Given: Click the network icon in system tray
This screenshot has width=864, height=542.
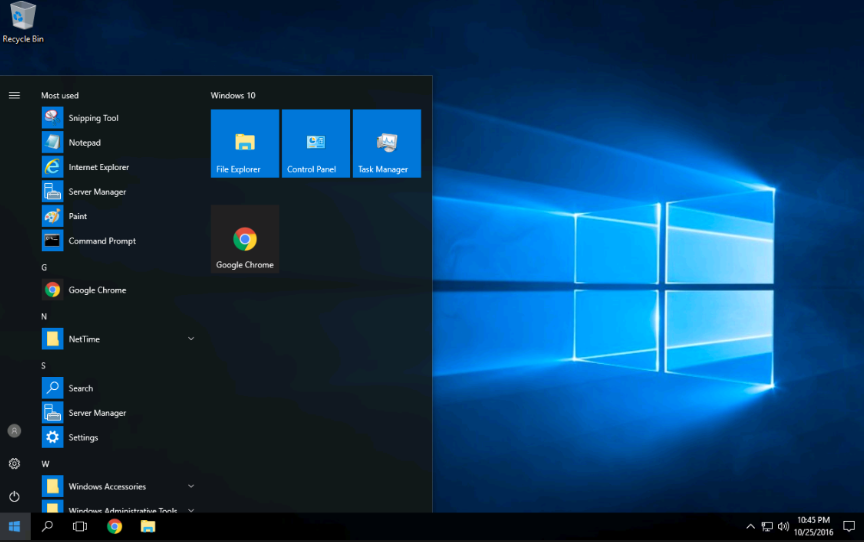Looking at the screenshot, I should click(x=767, y=527).
